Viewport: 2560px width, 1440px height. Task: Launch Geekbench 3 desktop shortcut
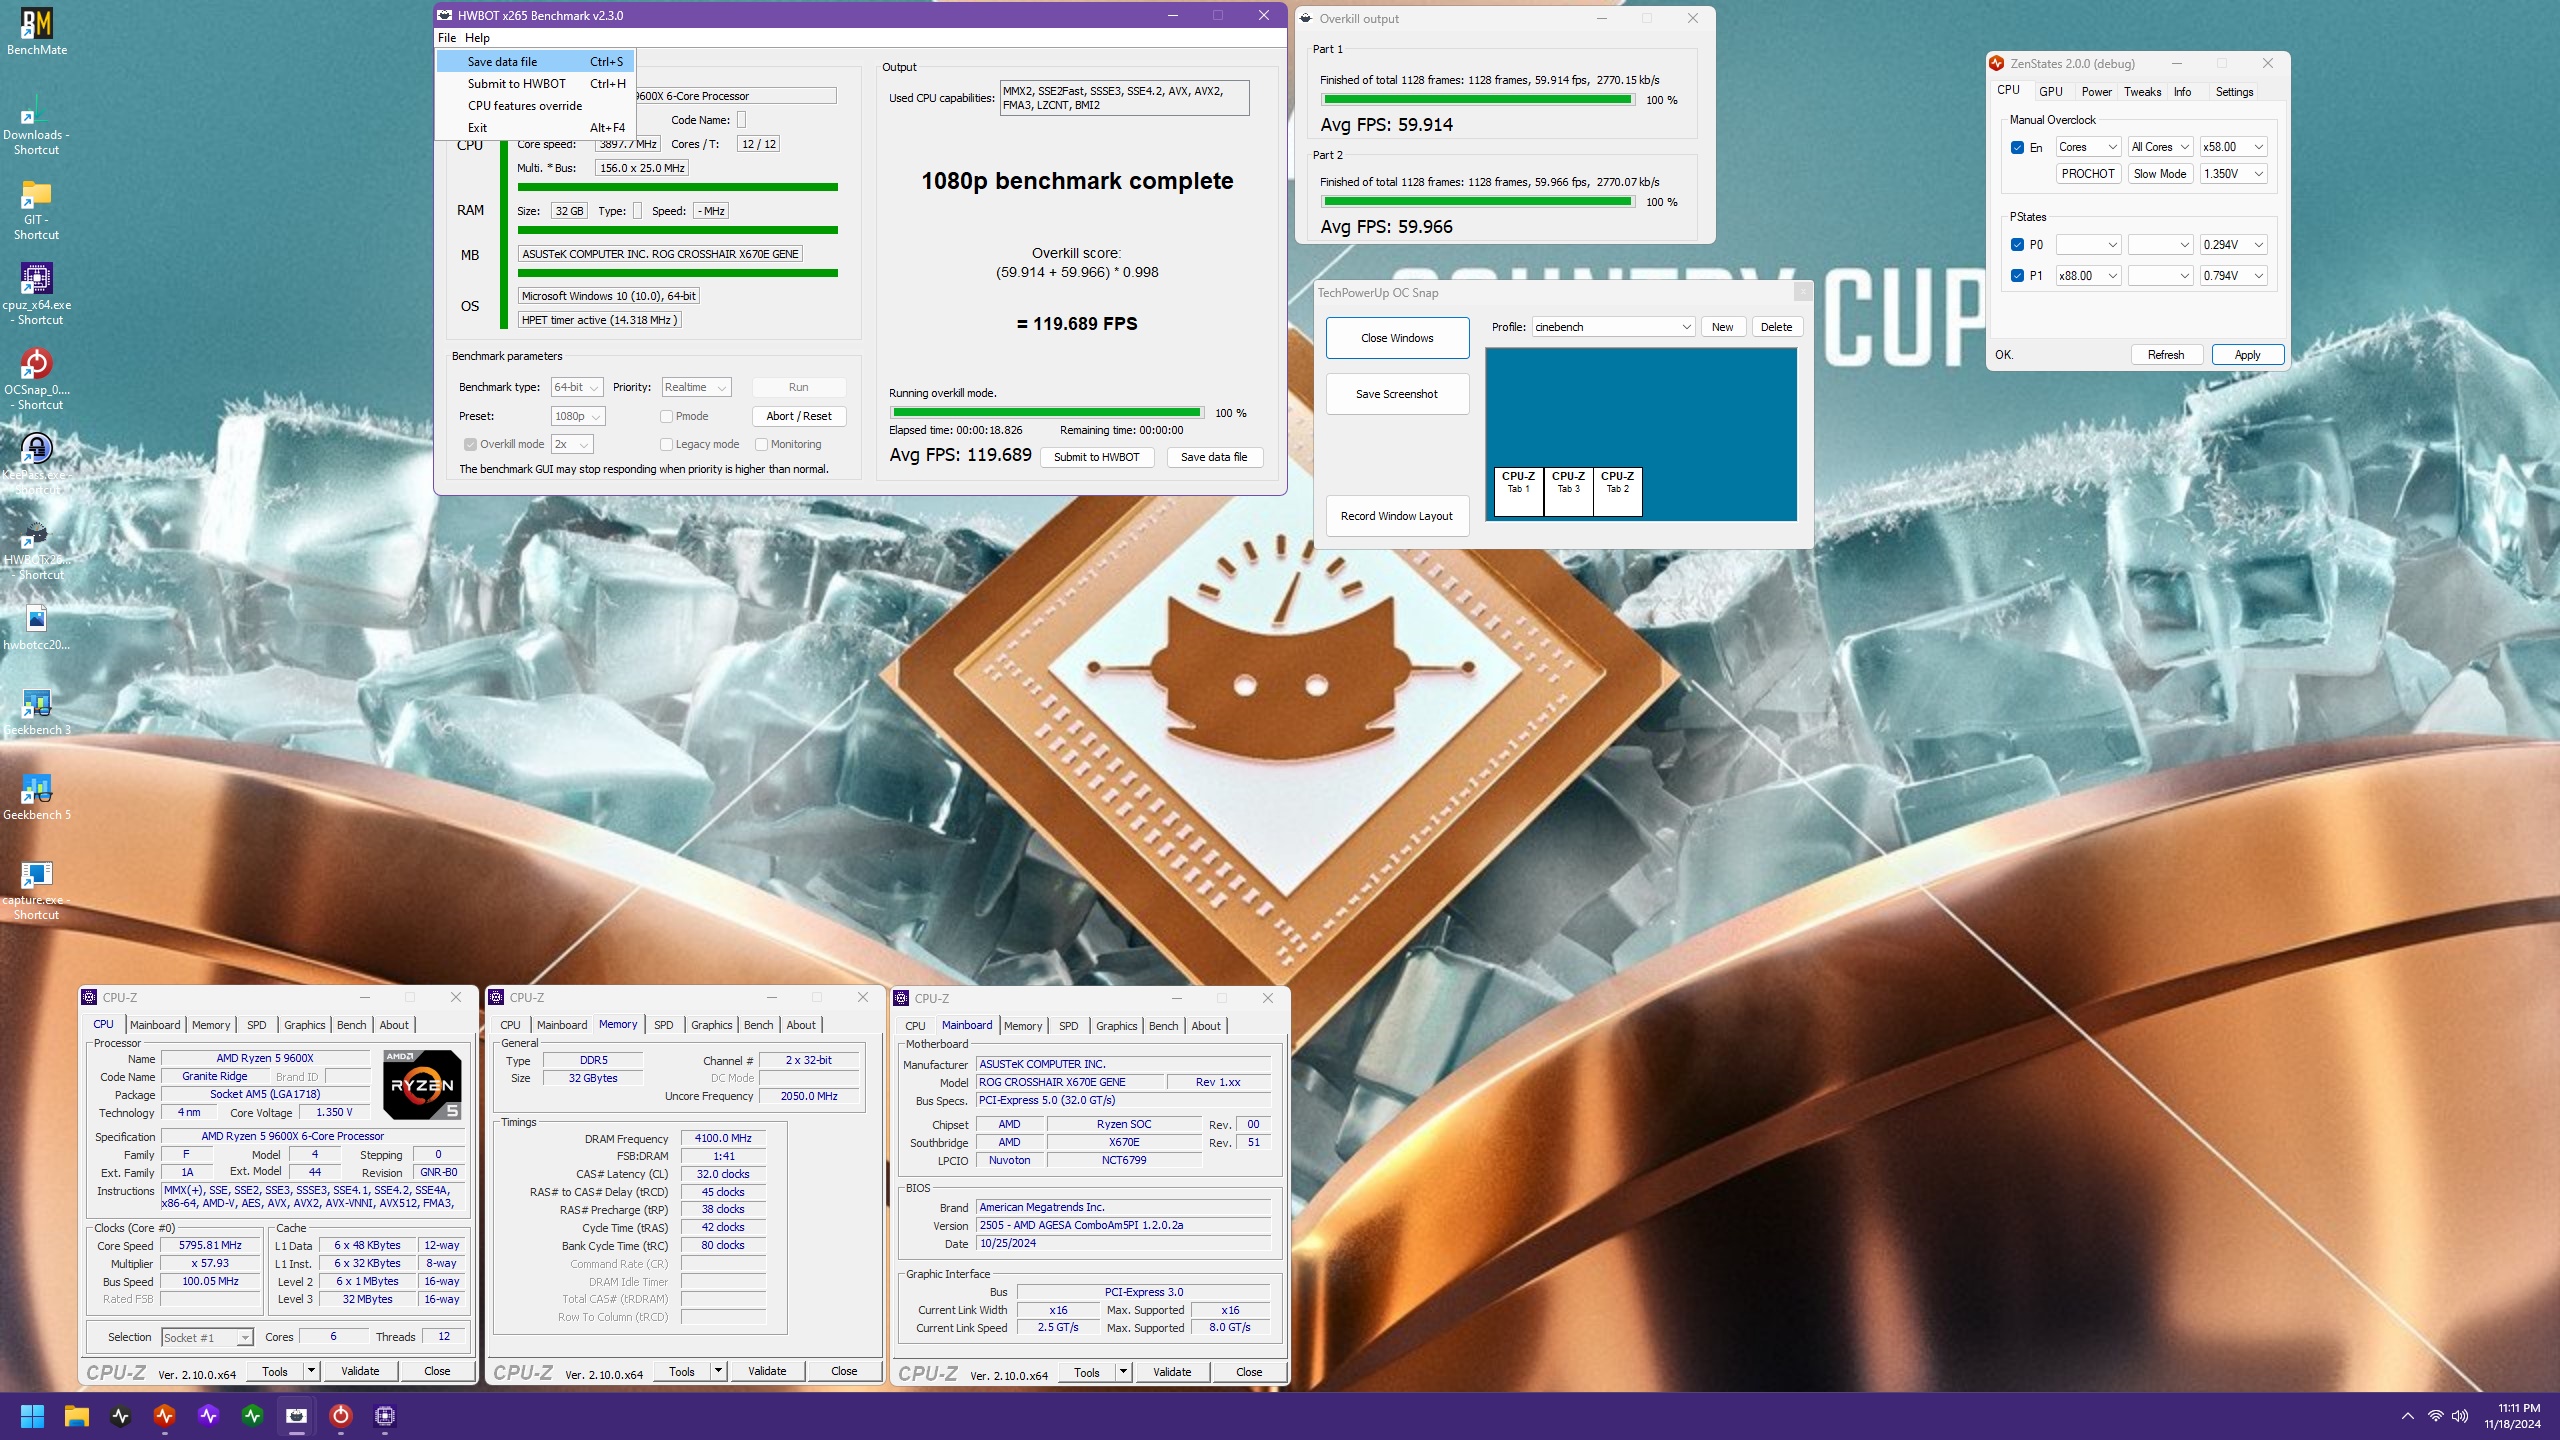(36, 712)
